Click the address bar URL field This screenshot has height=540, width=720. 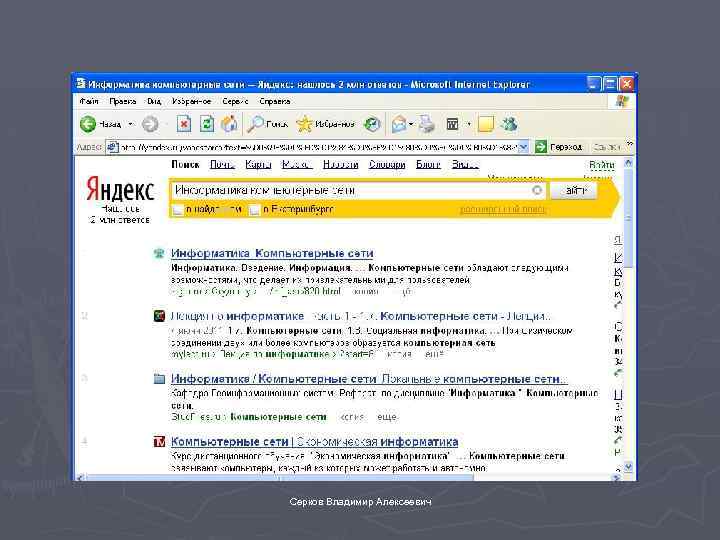pyautogui.click(x=318, y=147)
